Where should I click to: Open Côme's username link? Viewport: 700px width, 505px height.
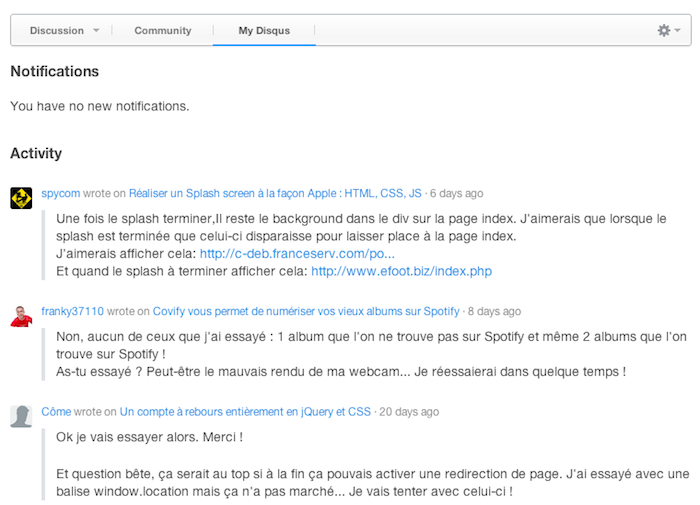tap(56, 411)
